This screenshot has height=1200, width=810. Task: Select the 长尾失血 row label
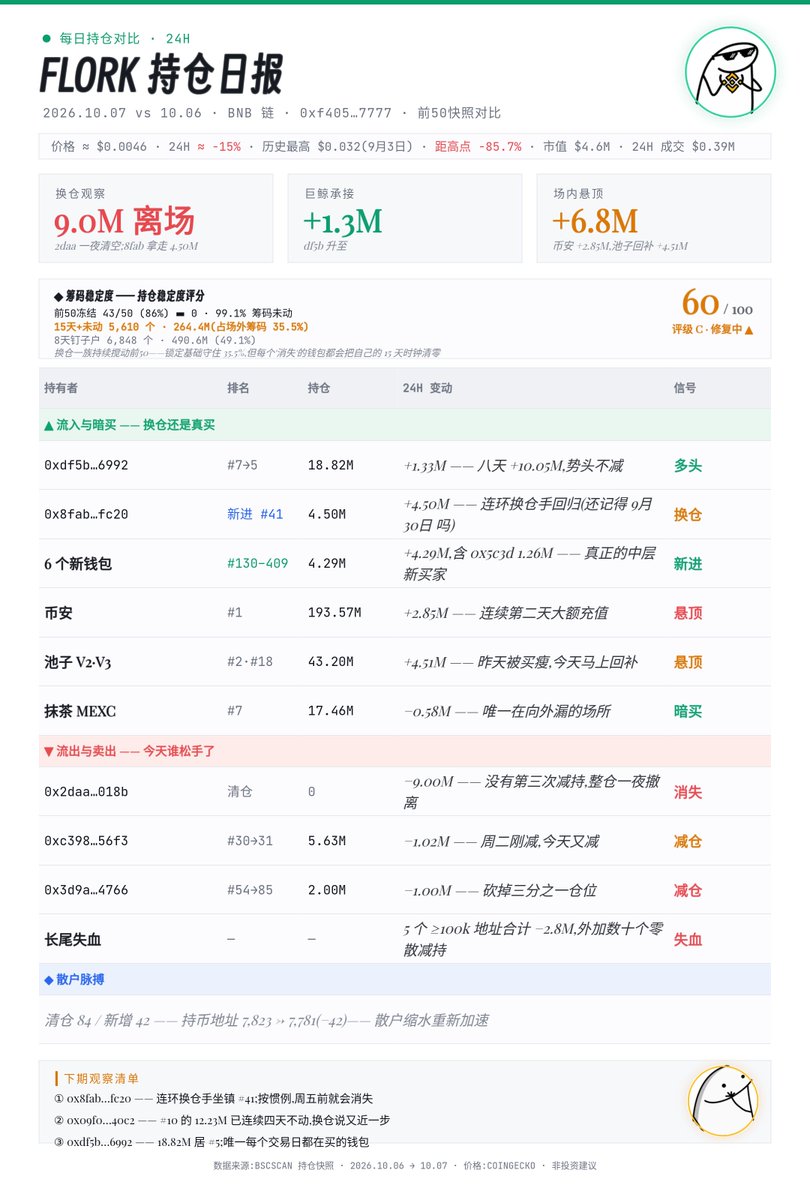click(73, 939)
